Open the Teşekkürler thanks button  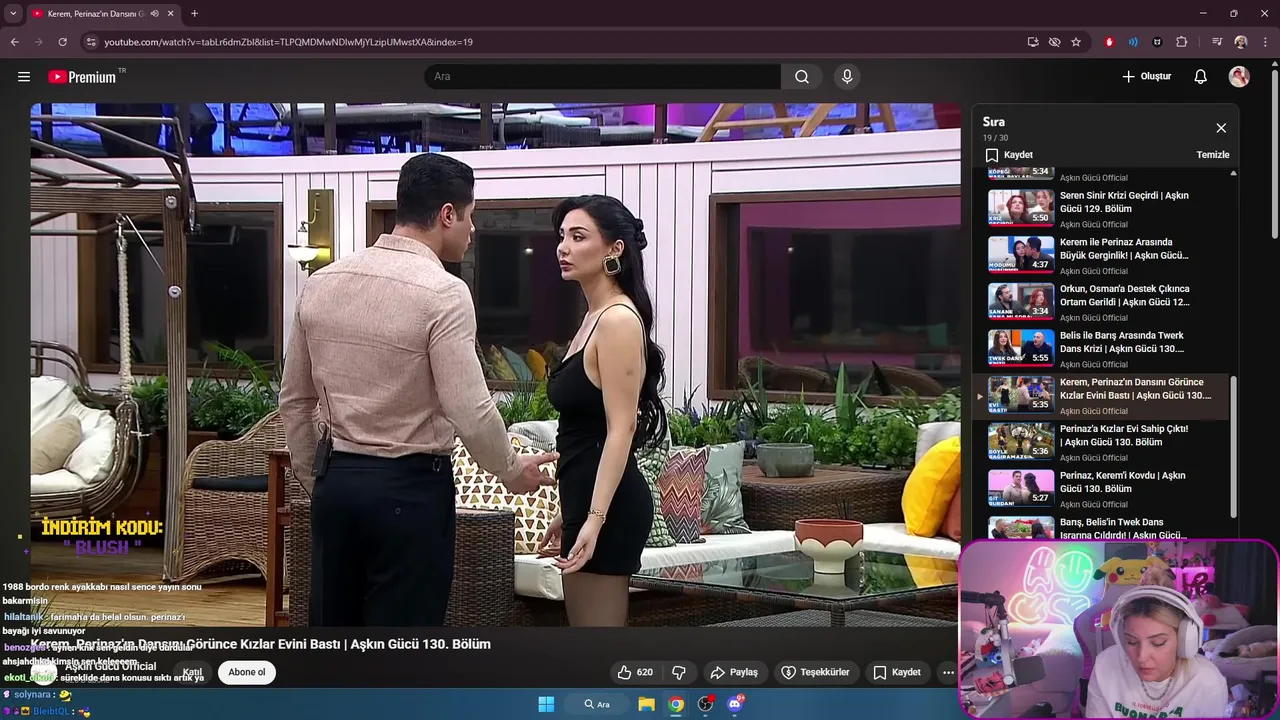click(x=815, y=672)
